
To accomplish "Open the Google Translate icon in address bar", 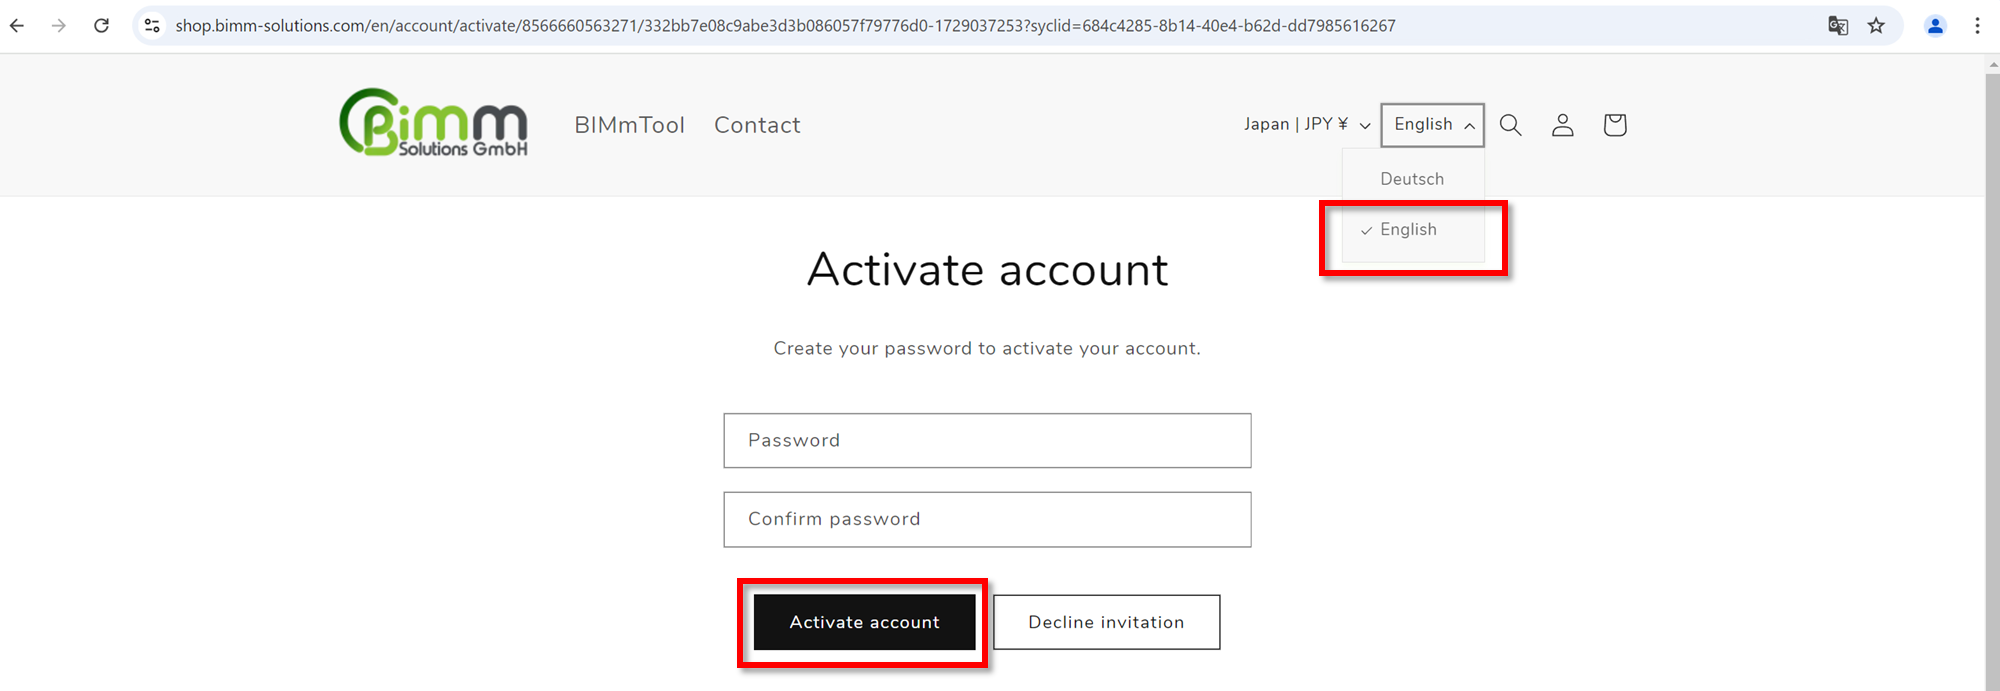I will click(x=1838, y=26).
